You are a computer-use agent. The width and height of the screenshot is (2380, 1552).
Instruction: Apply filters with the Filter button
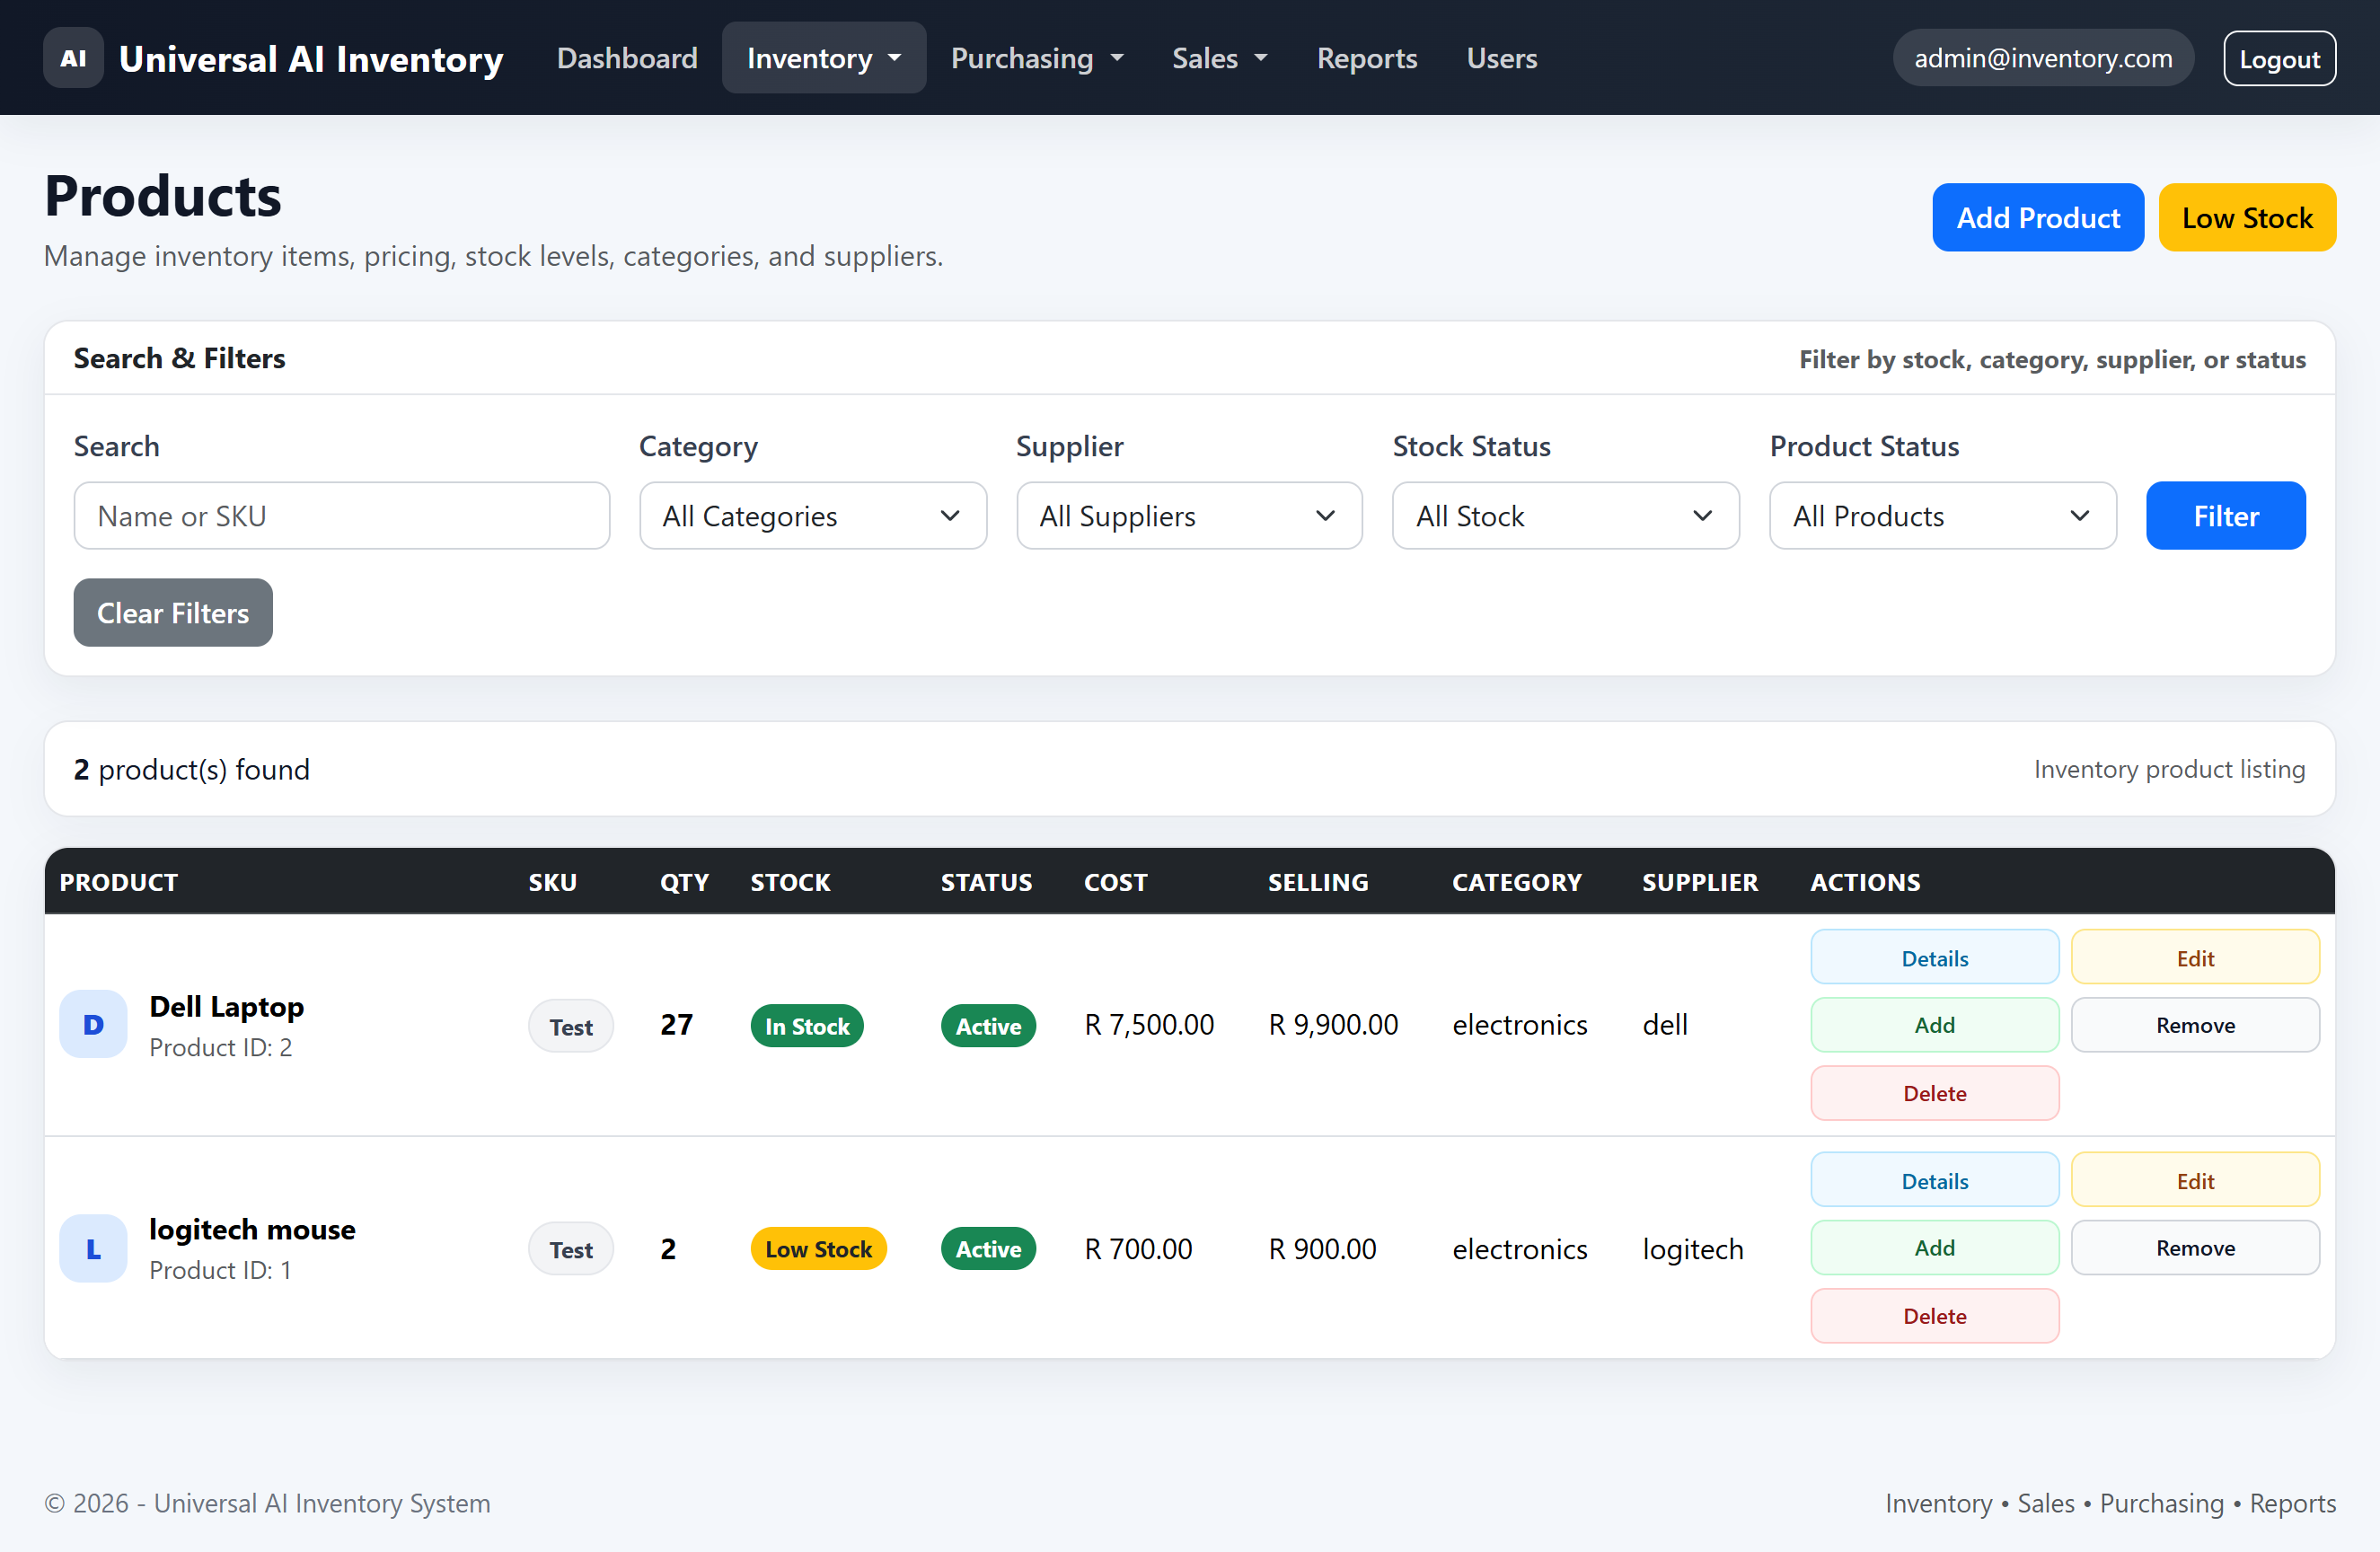(x=2225, y=516)
